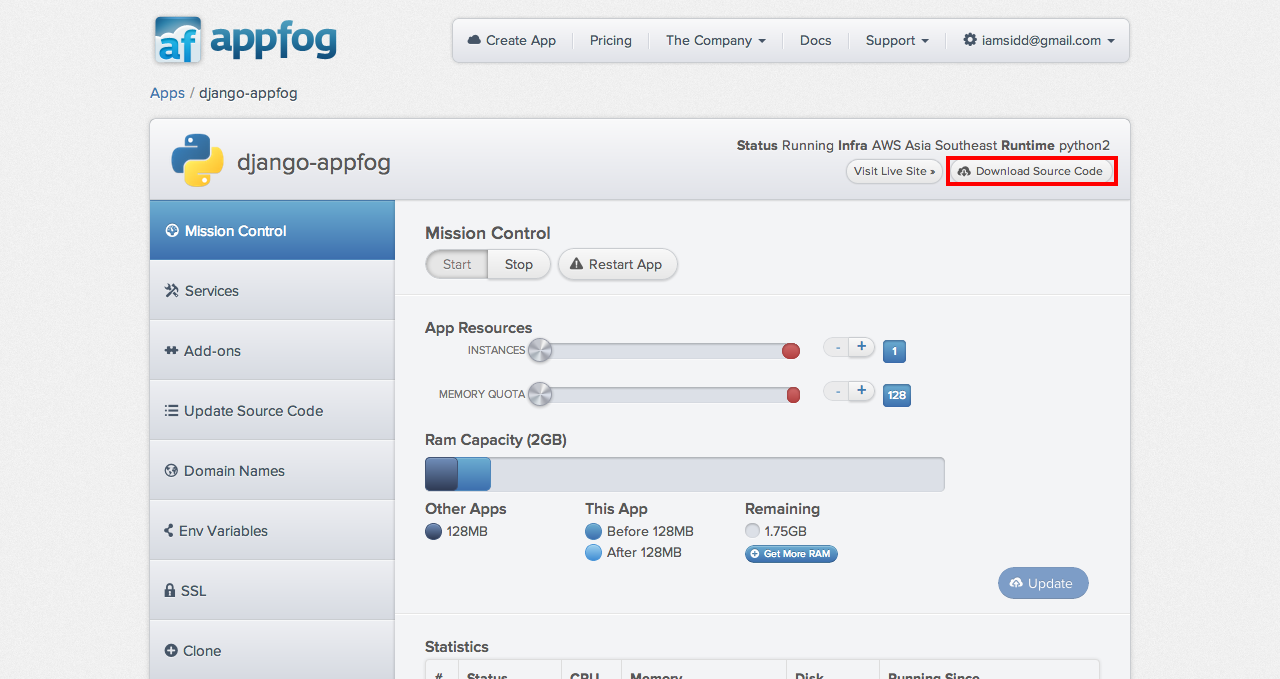Click the App Resources heading
The image size is (1280, 679).
point(479,328)
